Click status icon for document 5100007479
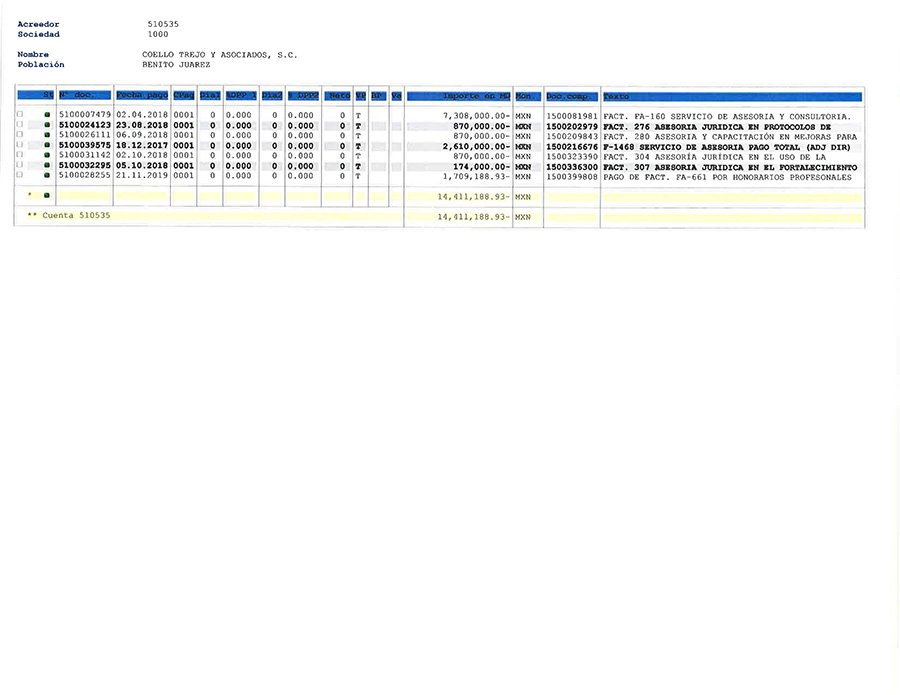The height and width of the screenshot is (695, 900). [47, 116]
